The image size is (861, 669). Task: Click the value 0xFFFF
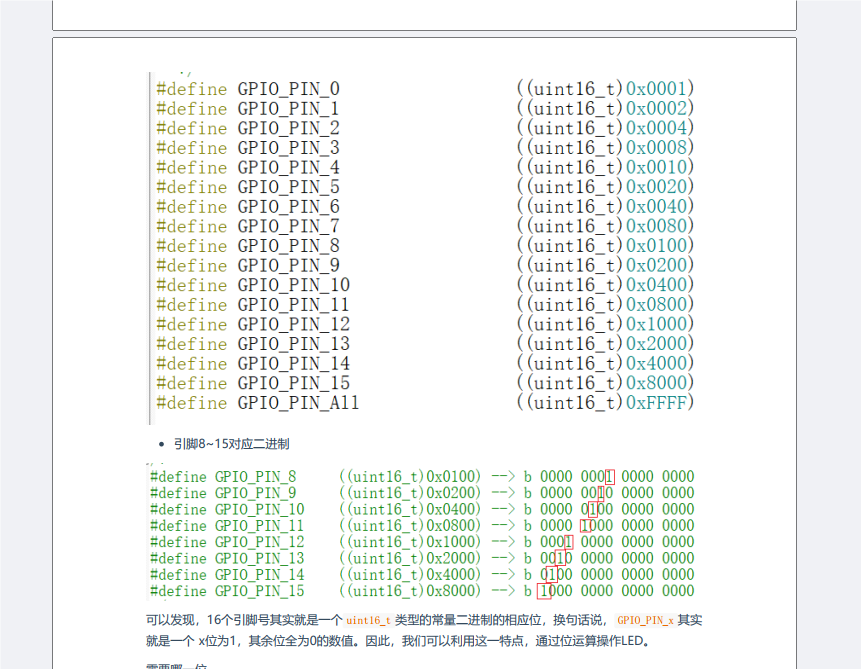656,403
